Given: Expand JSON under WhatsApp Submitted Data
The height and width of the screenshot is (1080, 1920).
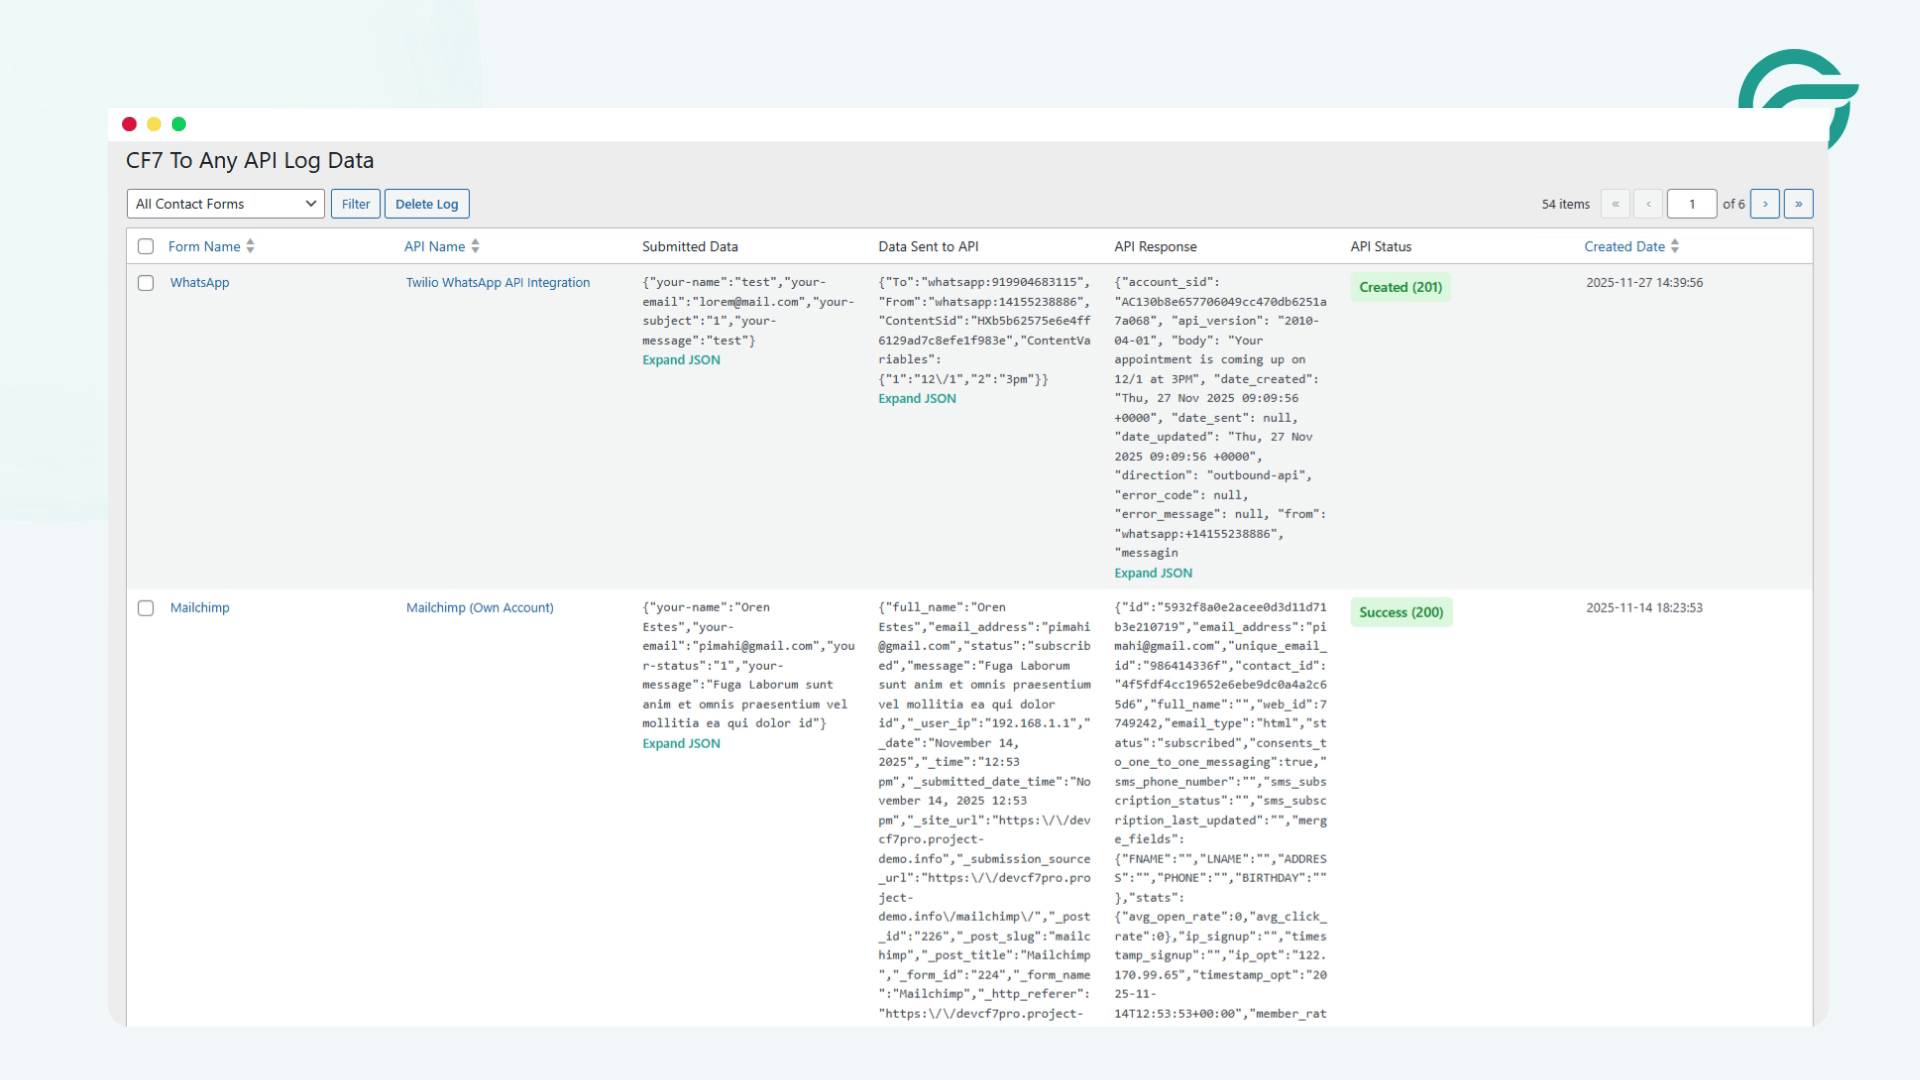Looking at the screenshot, I should pos(681,359).
